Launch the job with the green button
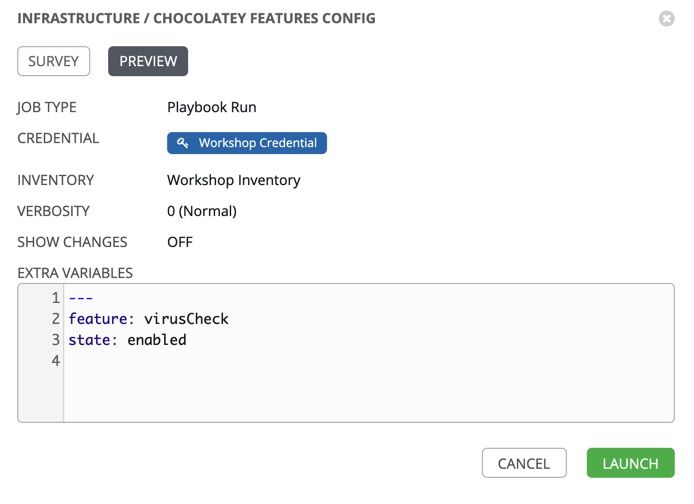 pos(630,463)
